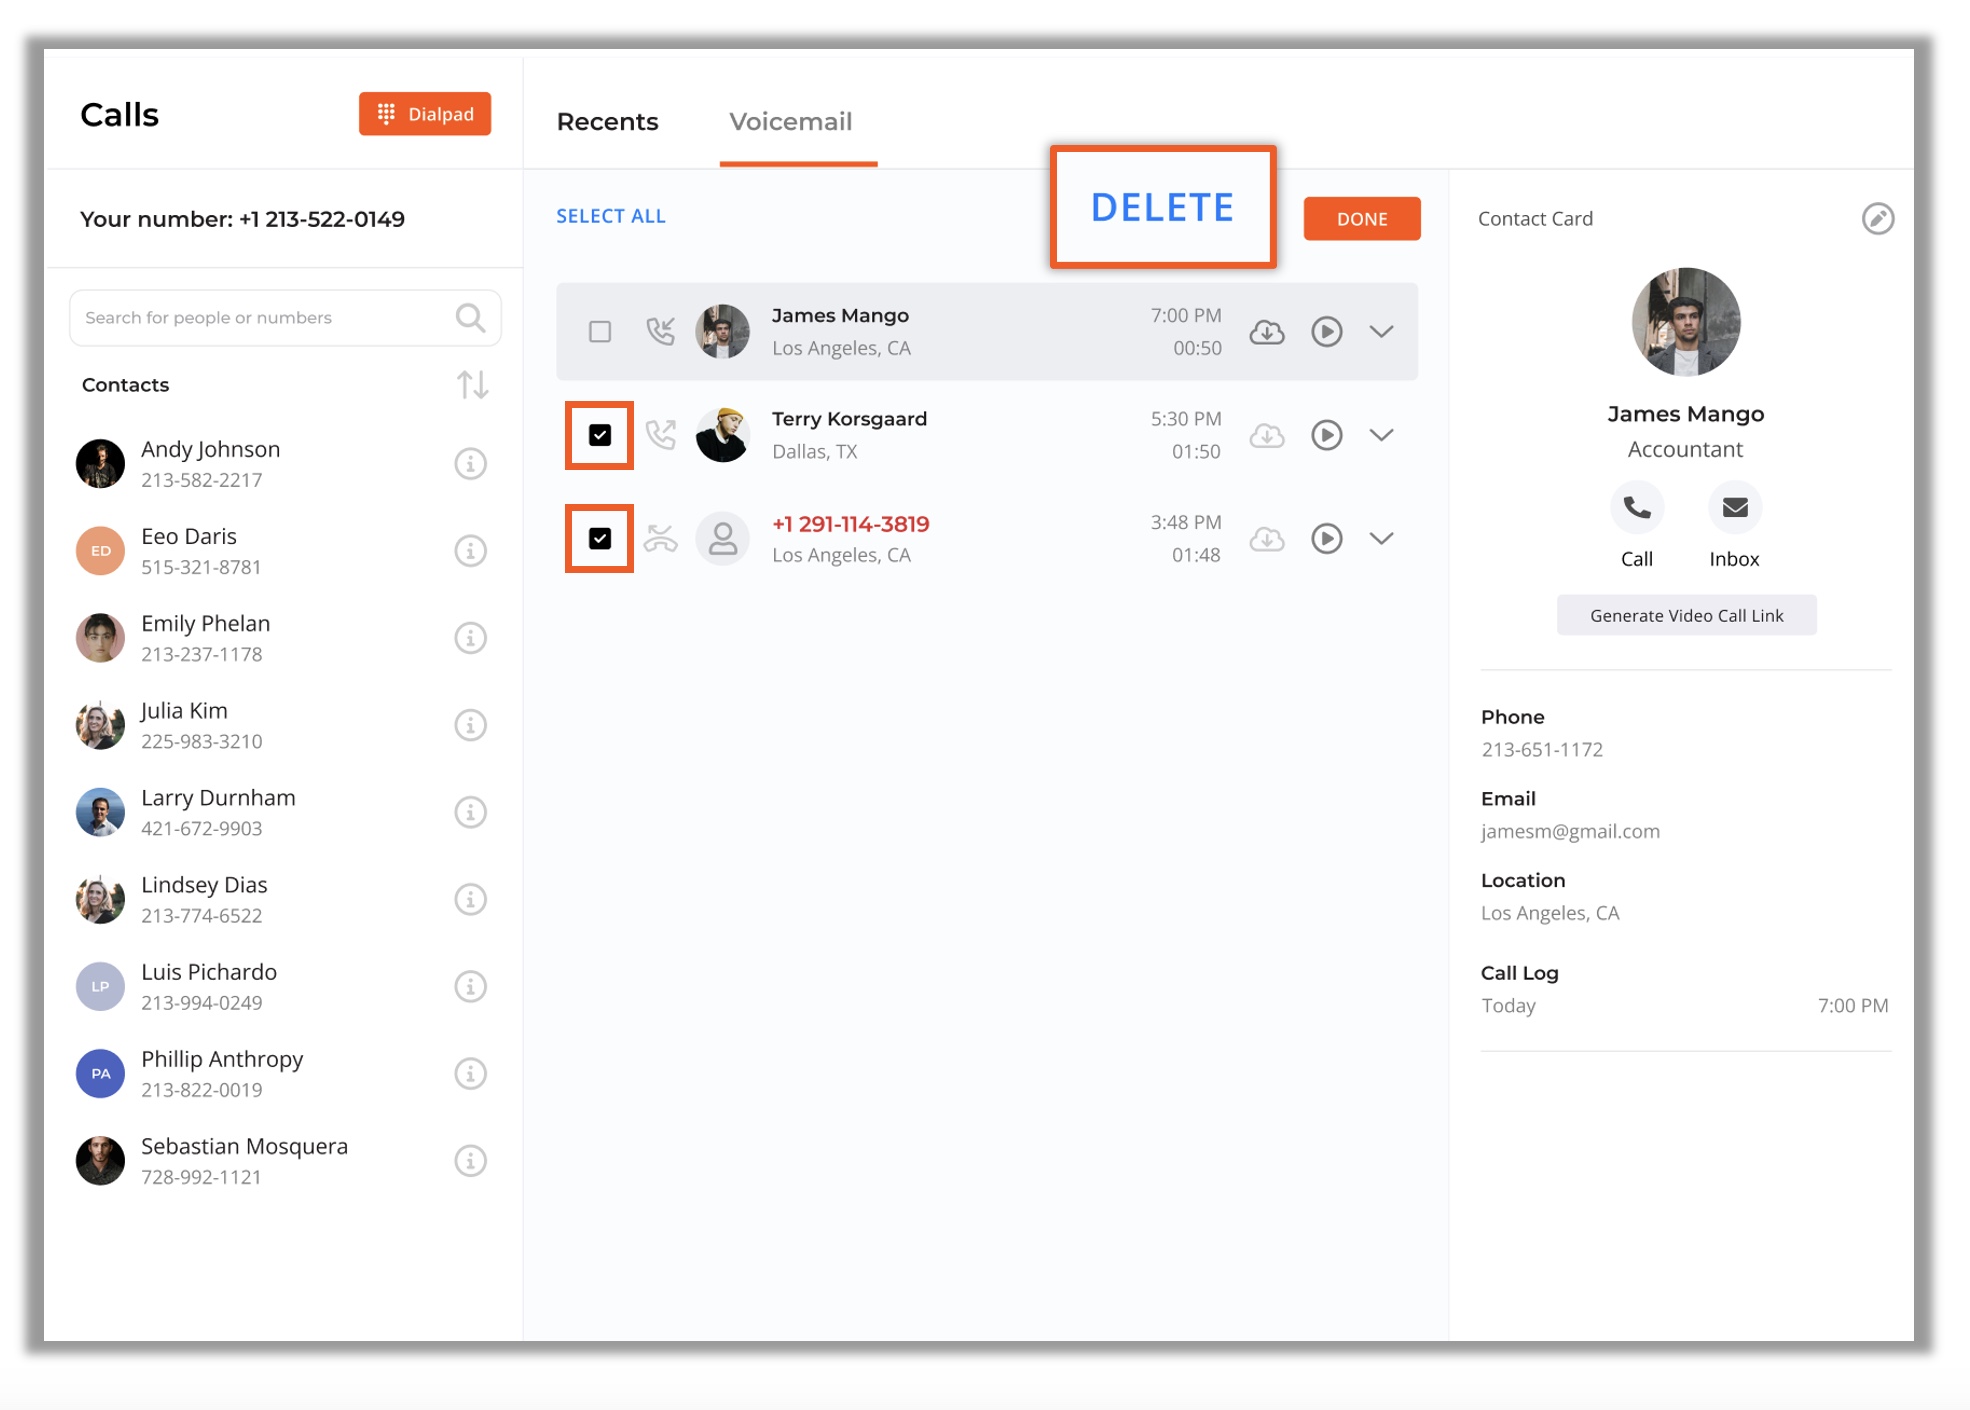Viewport: 1970px width, 1410px height.
Task: Switch to the Voicemail tab
Action: click(790, 122)
